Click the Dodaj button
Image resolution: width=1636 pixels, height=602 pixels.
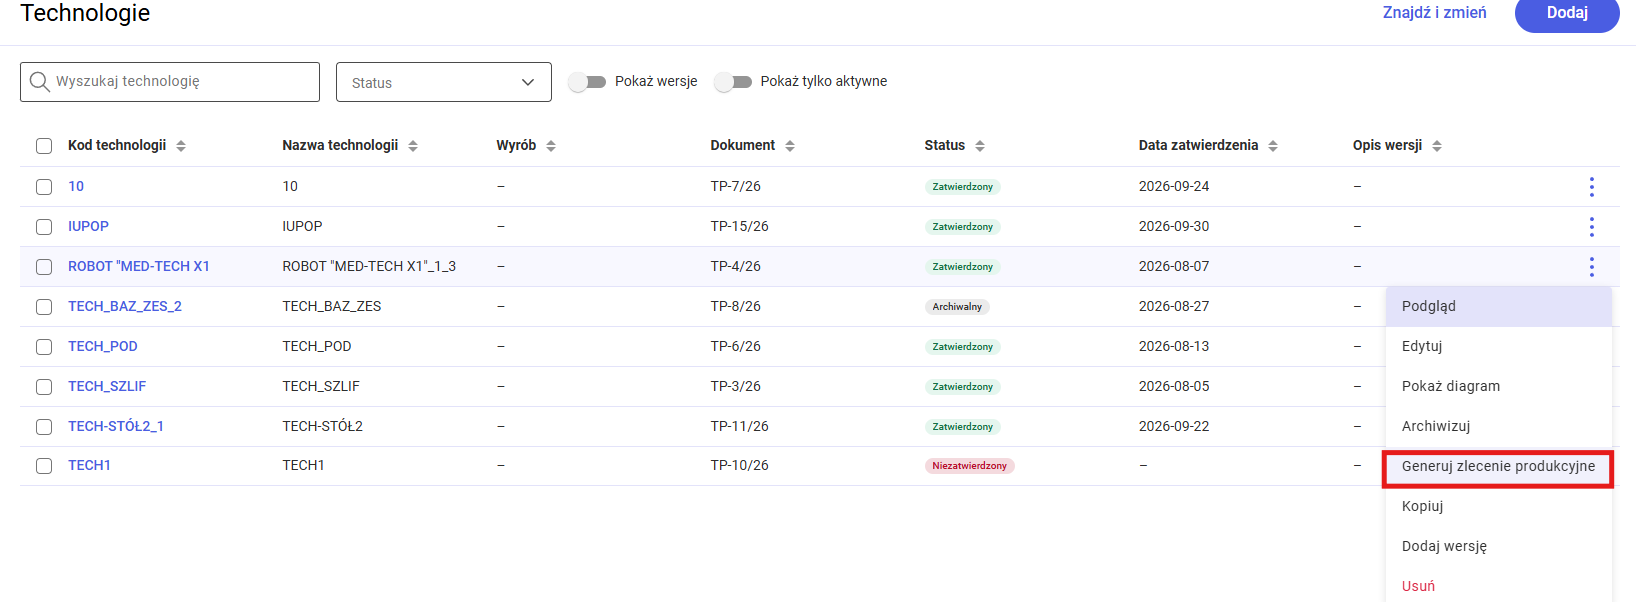click(x=1567, y=13)
